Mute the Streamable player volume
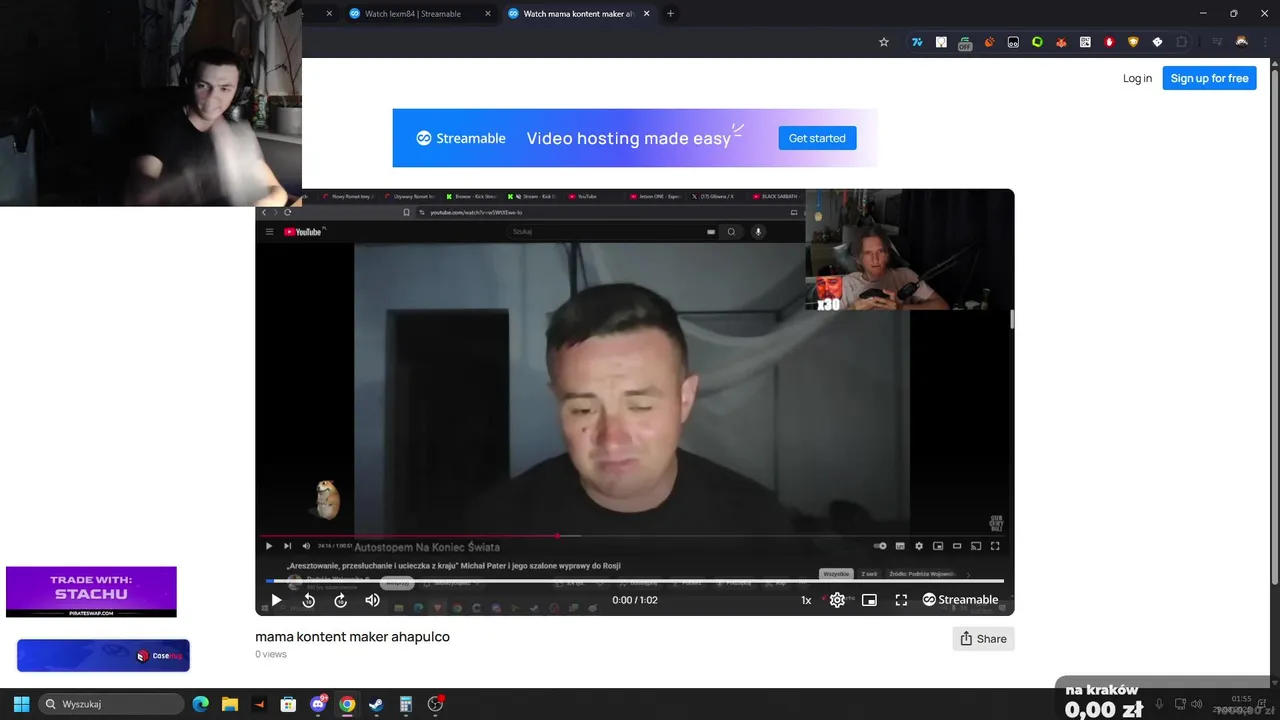This screenshot has height=720, width=1280. tap(372, 600)
